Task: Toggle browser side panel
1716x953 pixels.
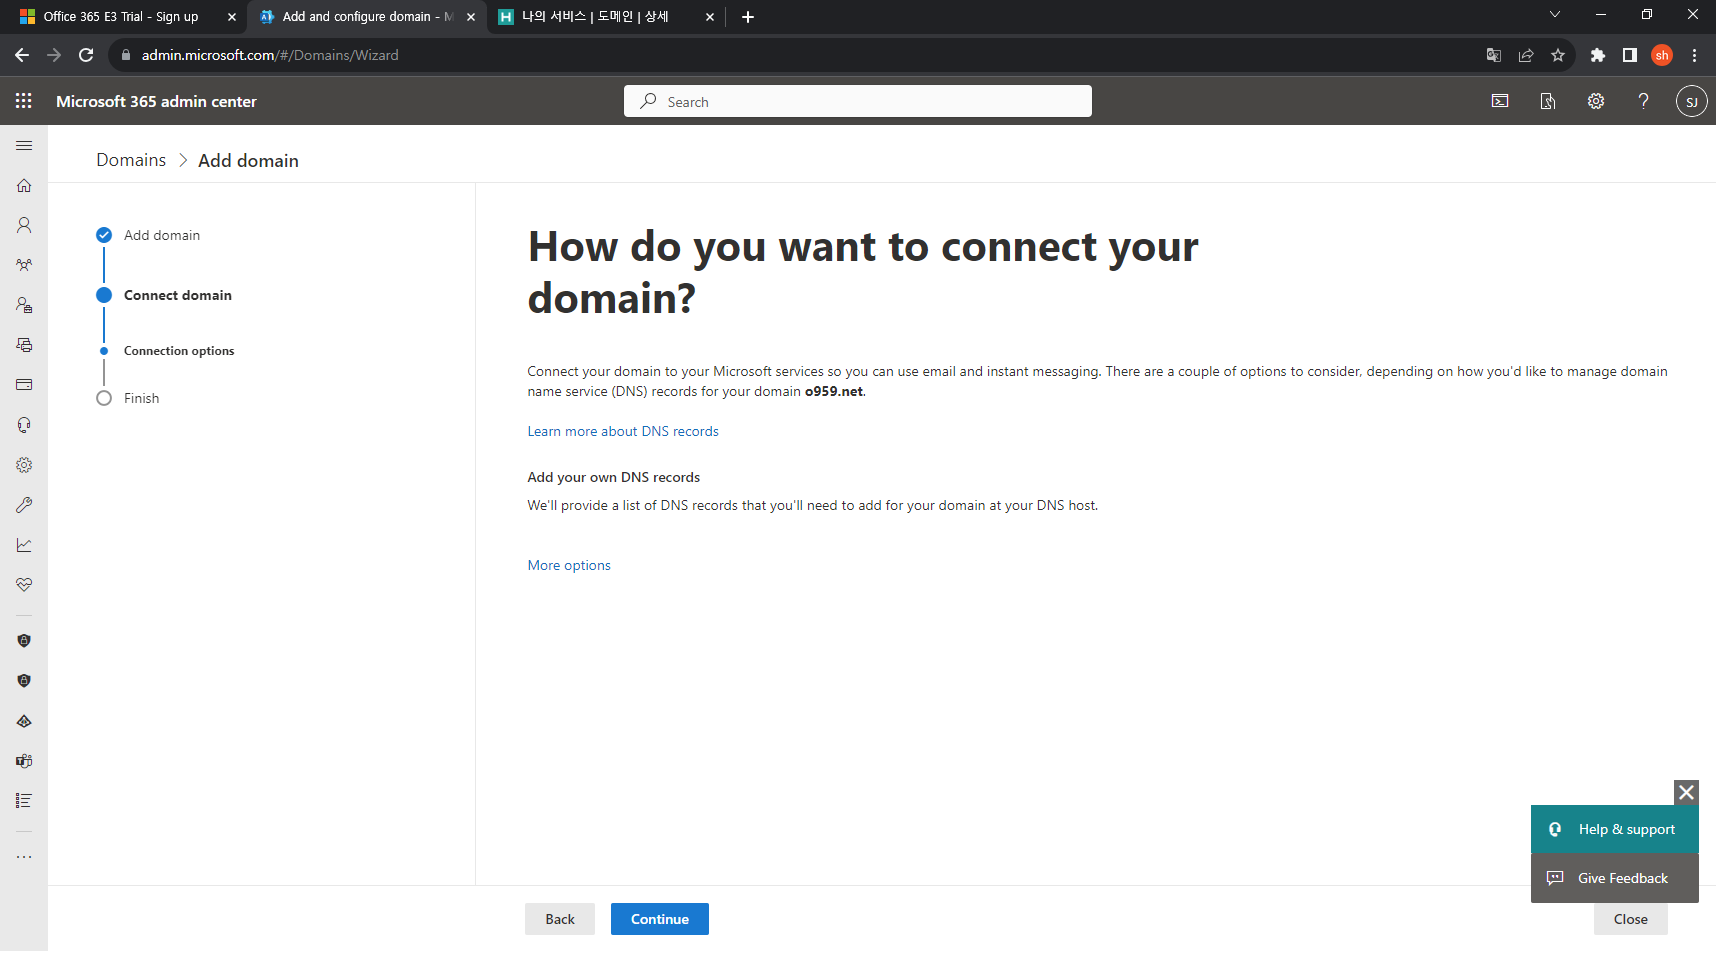Action: pos(1630,55)
